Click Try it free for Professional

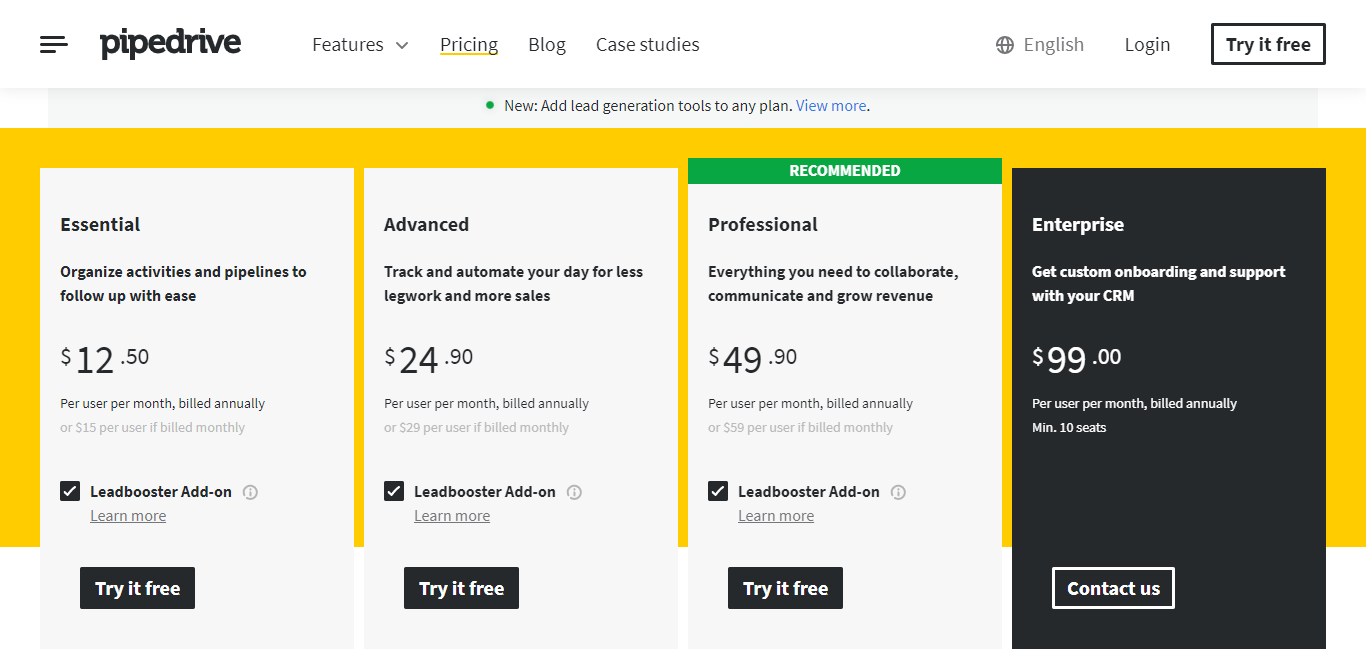pos(785,588)
